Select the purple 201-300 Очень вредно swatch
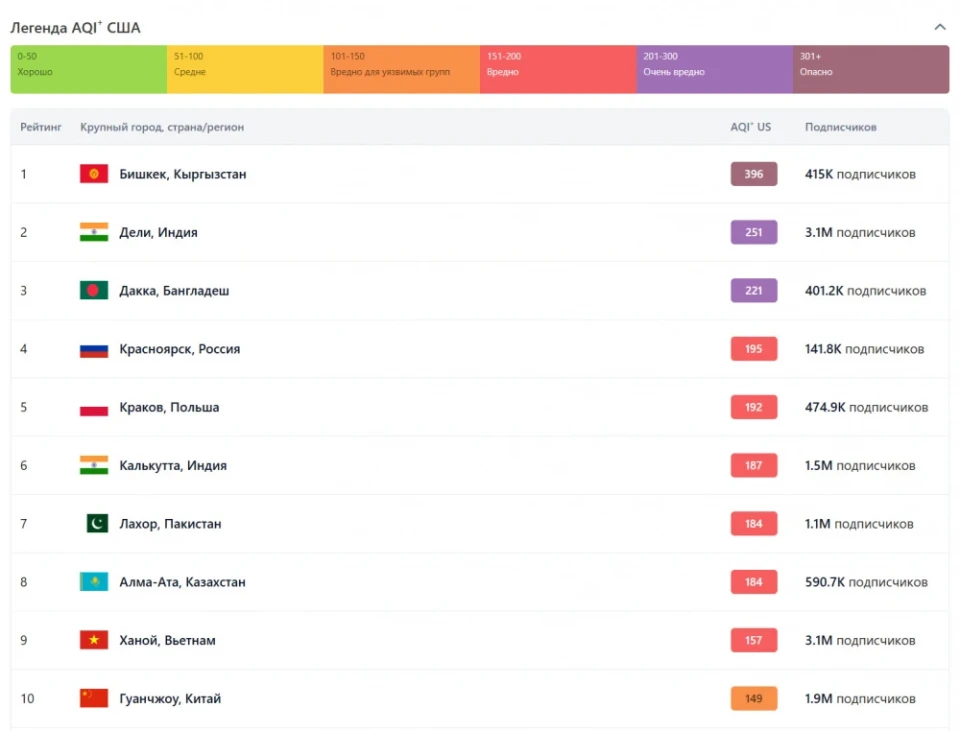960x731 pixels. click(714, 69)
